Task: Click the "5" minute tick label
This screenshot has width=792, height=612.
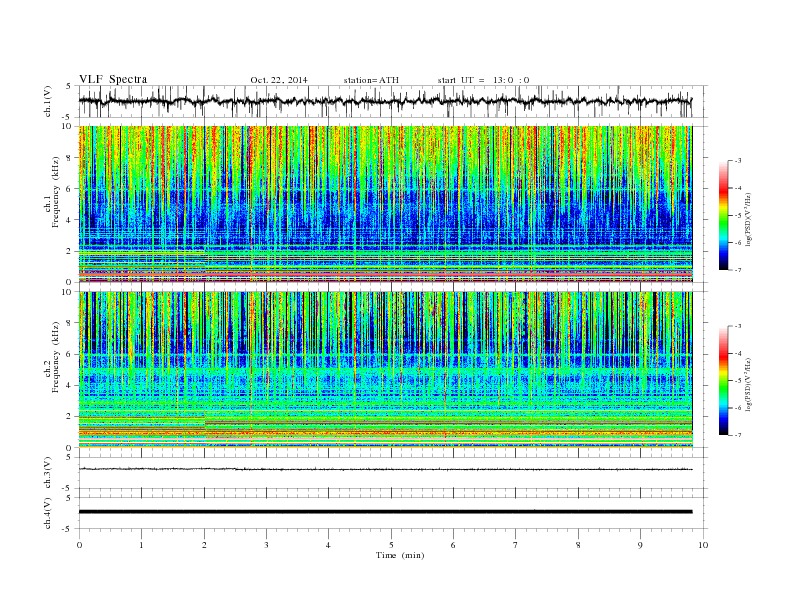Action: 391,545
